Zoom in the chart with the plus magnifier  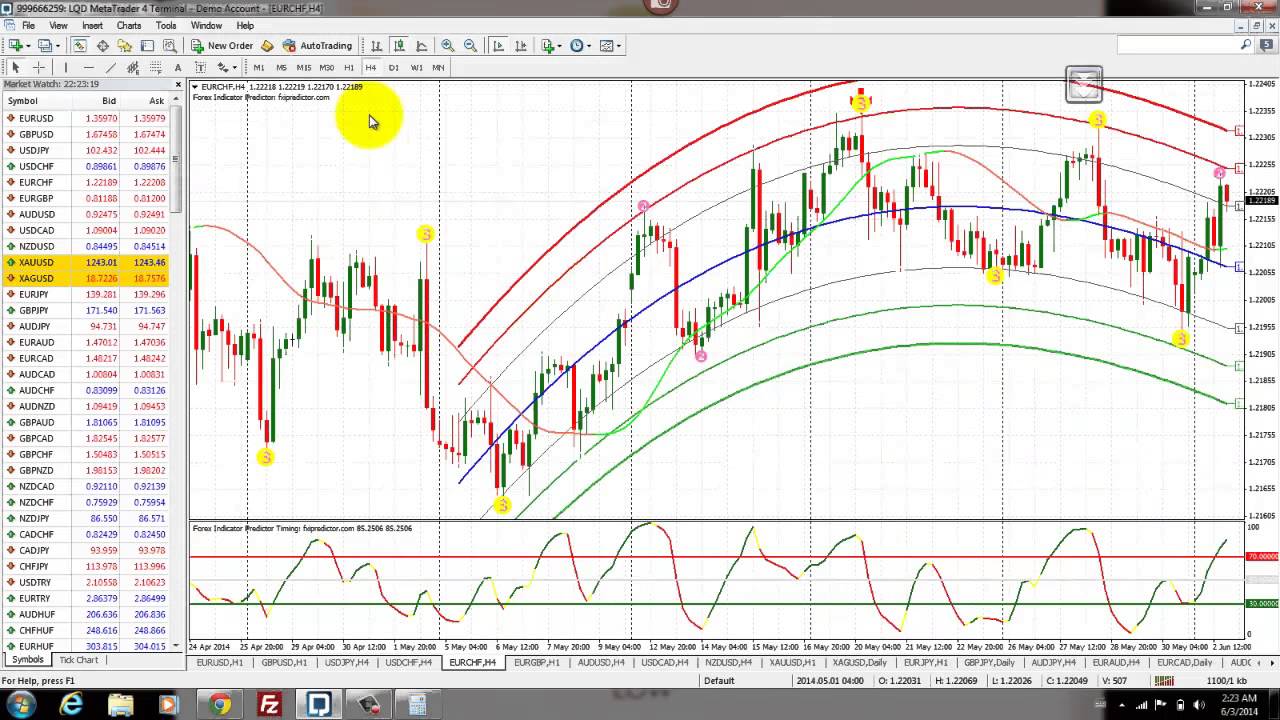[x=447, y=45]
